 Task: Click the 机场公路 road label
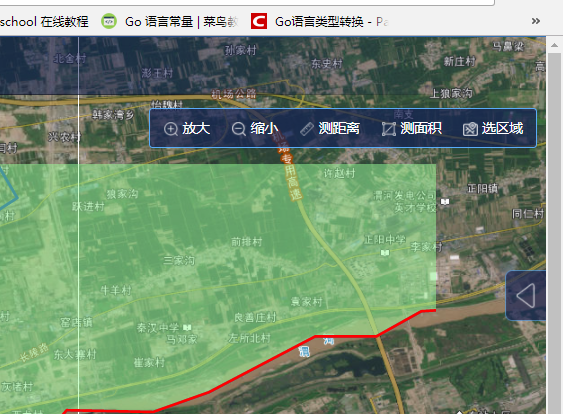coord(234,94)
